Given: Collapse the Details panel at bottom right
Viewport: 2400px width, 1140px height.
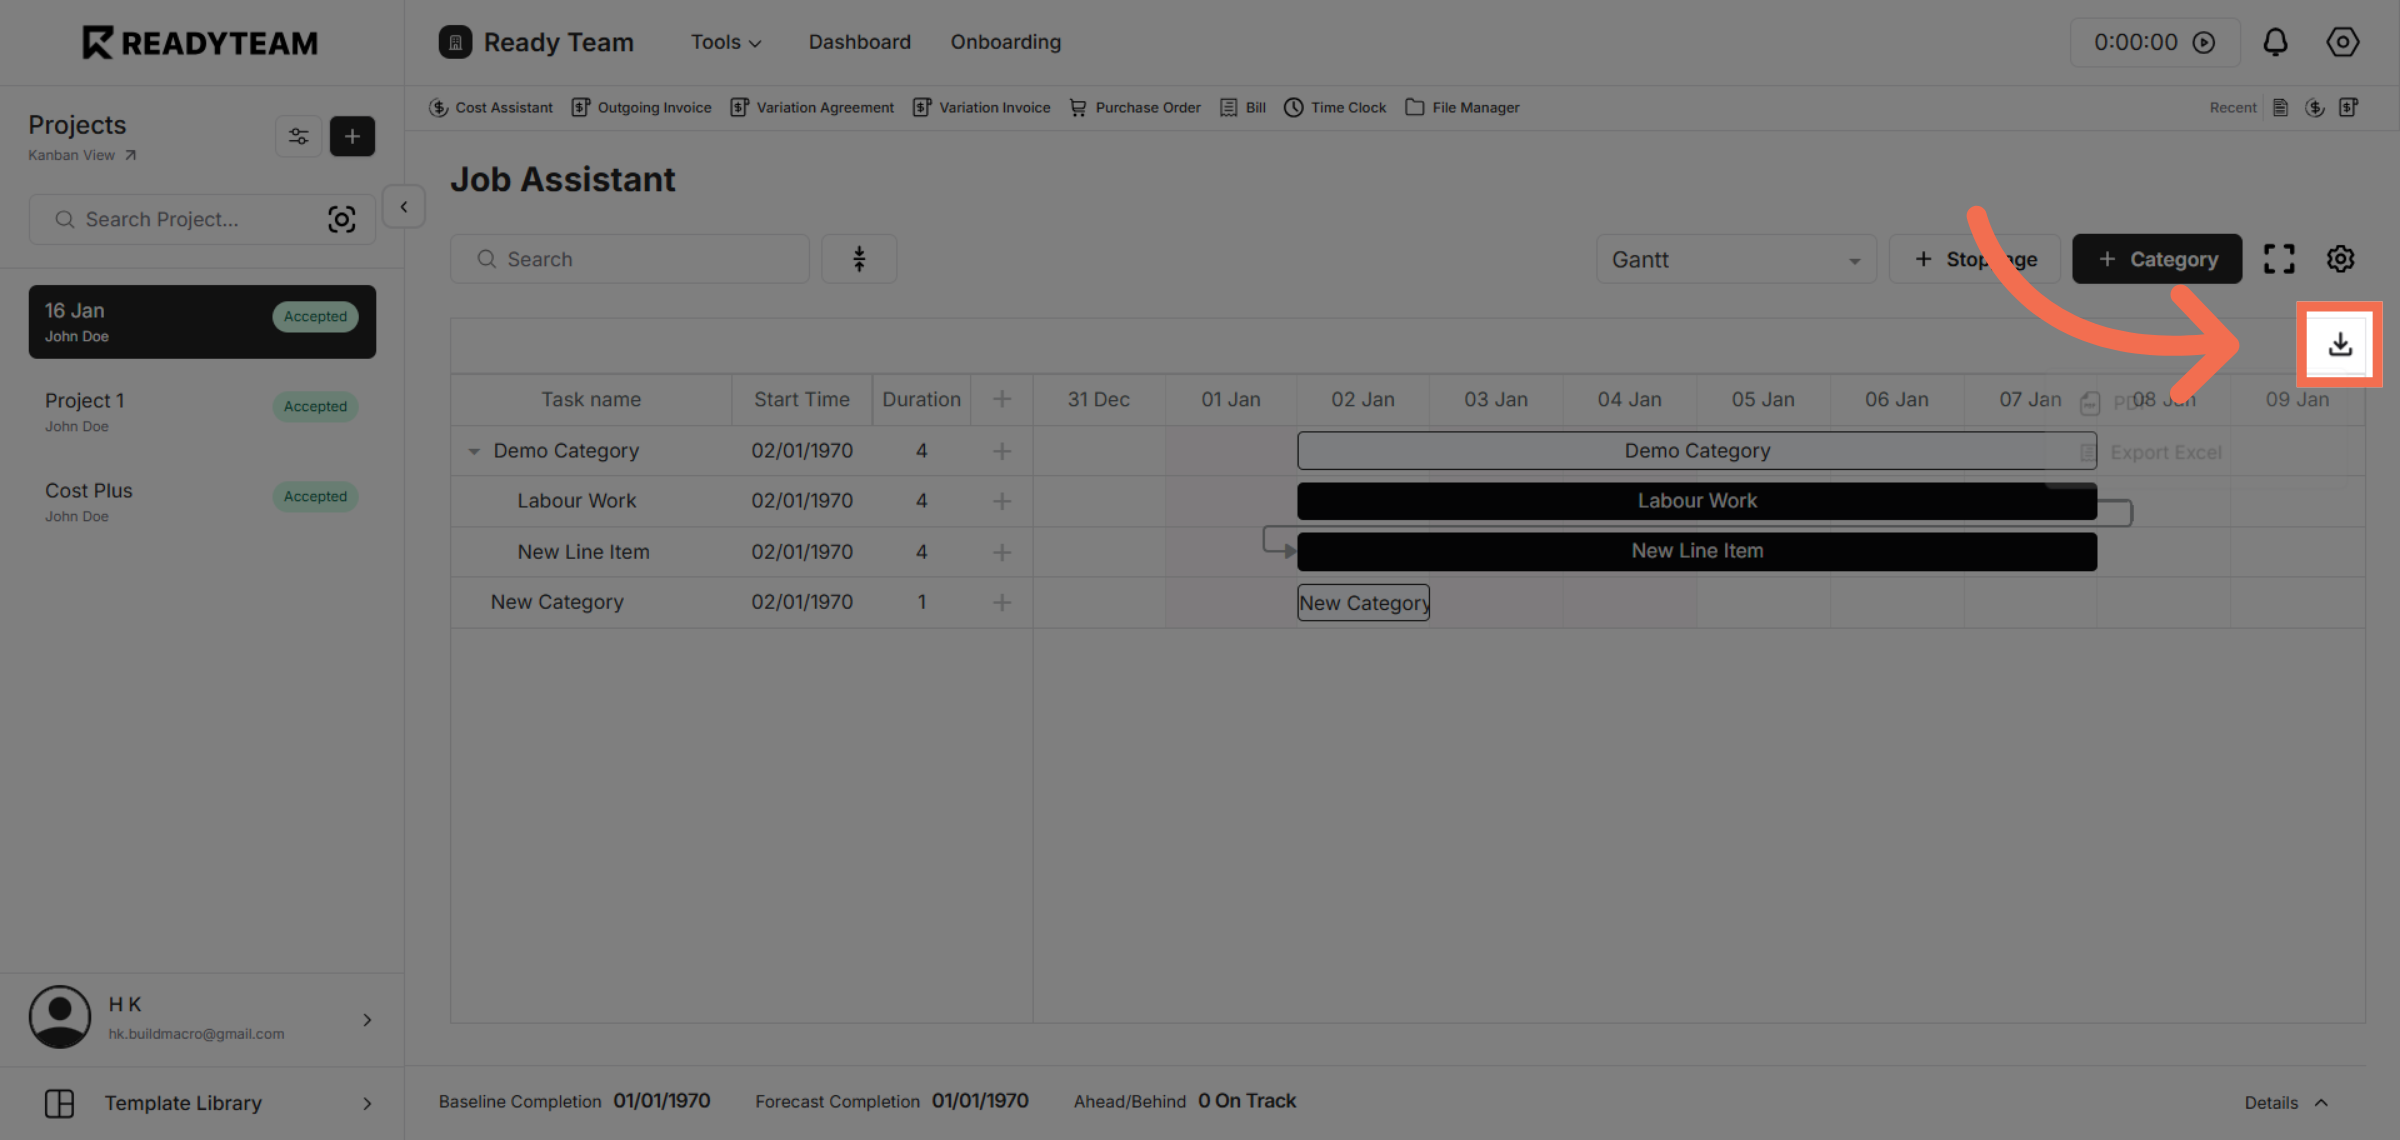Looking at the screenshot, I should 2286,1102.
